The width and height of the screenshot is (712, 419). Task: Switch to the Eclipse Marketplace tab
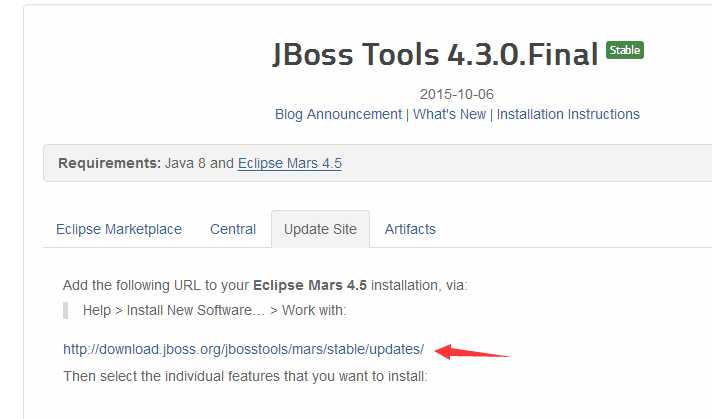click(x=119, y=229)
